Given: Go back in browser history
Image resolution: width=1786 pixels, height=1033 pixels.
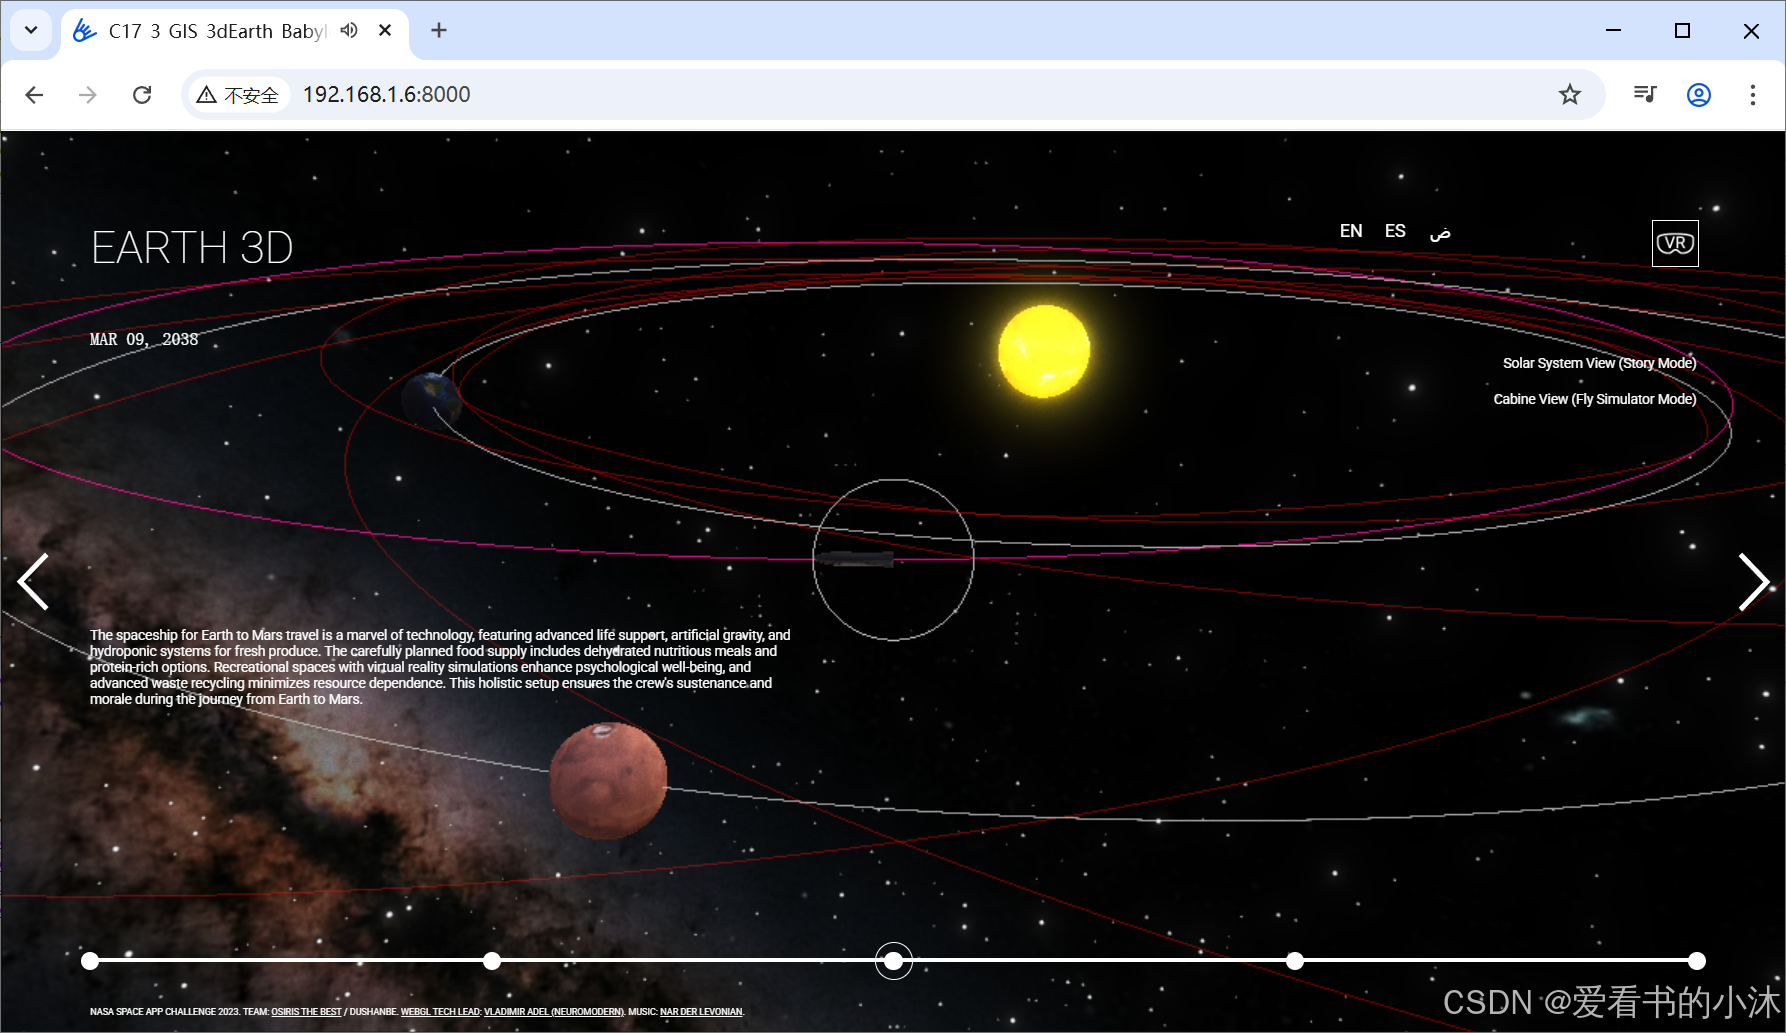Looking at the screenshot, I should point(34,95).
